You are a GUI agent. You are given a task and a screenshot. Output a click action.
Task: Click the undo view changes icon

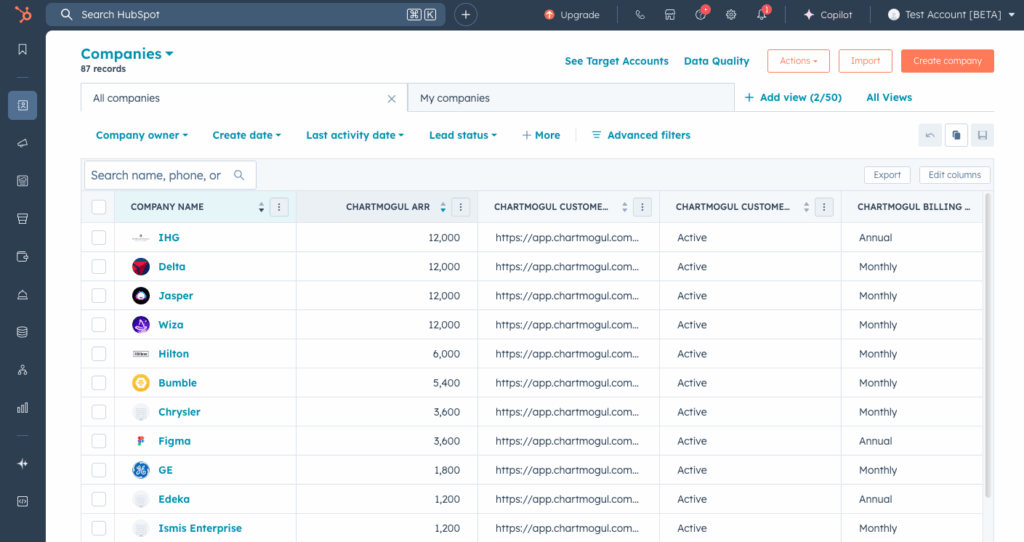pyautogui.click(x=930, y=135)
